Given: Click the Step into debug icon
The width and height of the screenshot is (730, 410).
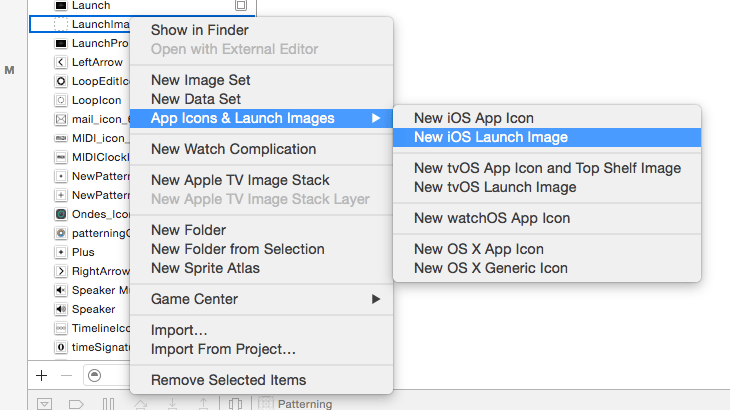Looking at the screenshot, I should (x=172, y=404).
